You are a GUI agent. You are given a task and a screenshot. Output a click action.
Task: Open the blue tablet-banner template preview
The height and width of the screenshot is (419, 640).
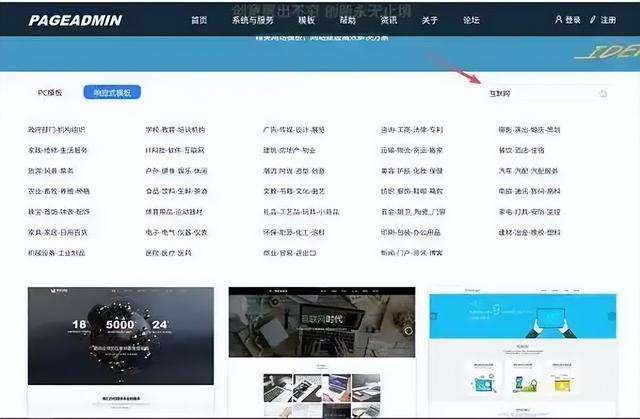coord(523,352)
